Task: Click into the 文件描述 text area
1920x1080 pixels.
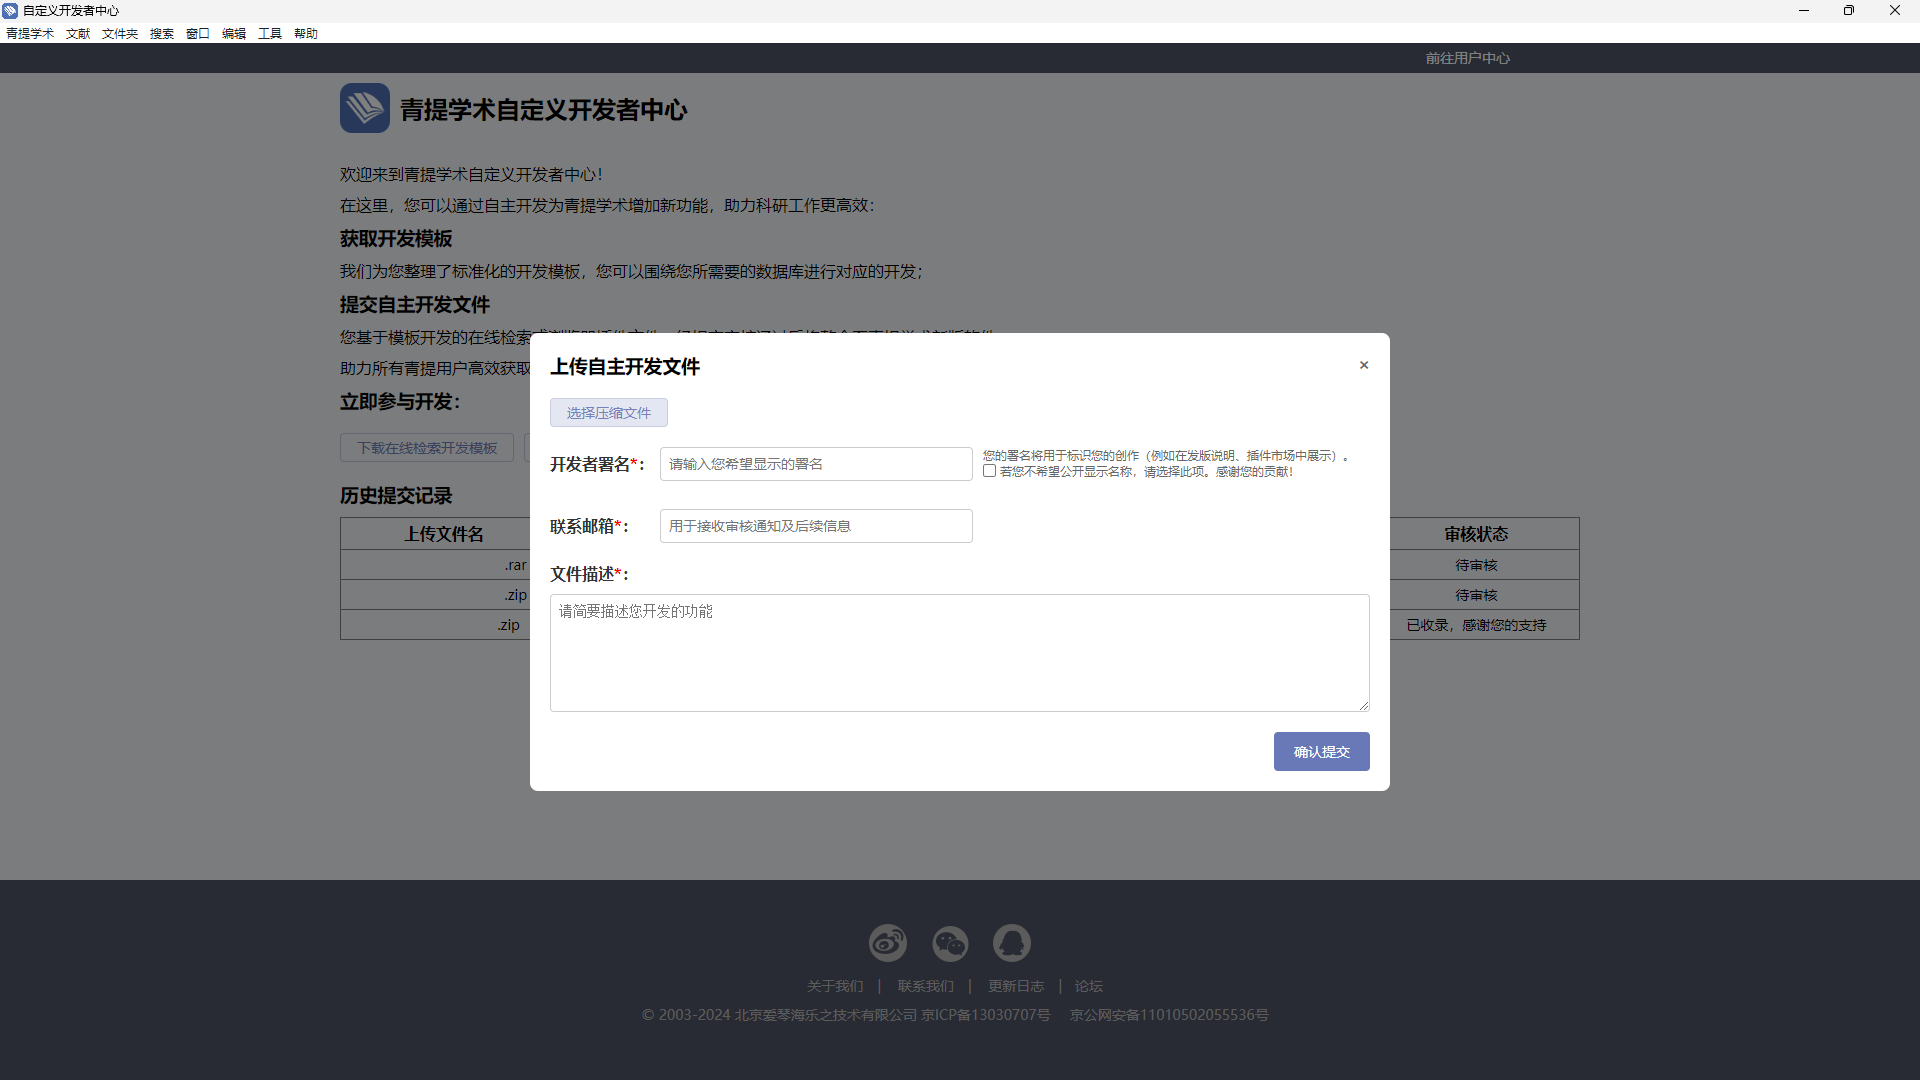Action: (958, 653)
